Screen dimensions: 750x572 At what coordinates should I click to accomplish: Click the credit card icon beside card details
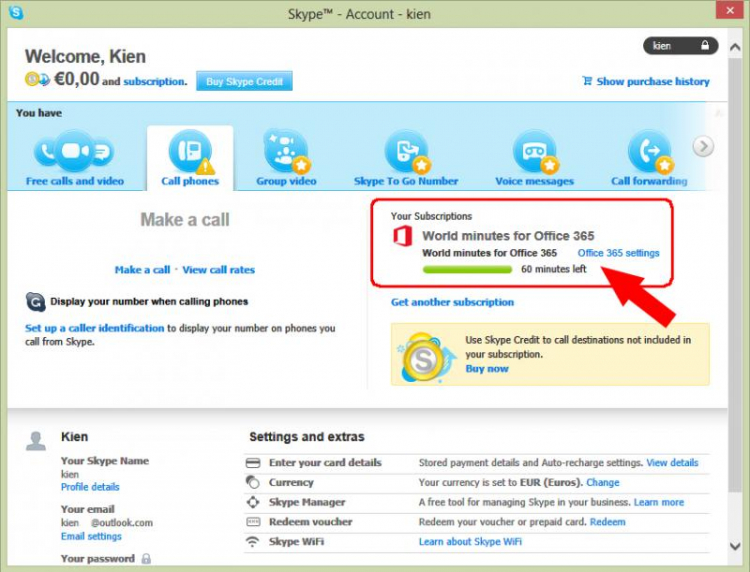(253, 463)
